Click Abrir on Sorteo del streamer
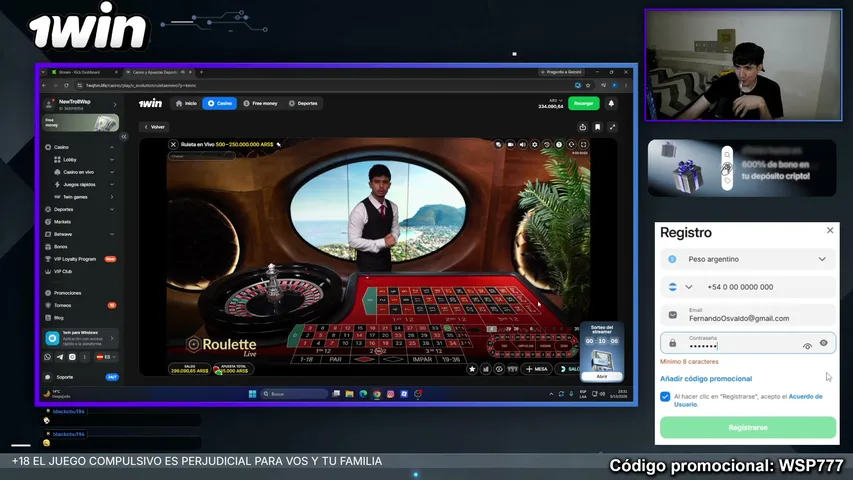The image size is (853, 480). (602, 376)
